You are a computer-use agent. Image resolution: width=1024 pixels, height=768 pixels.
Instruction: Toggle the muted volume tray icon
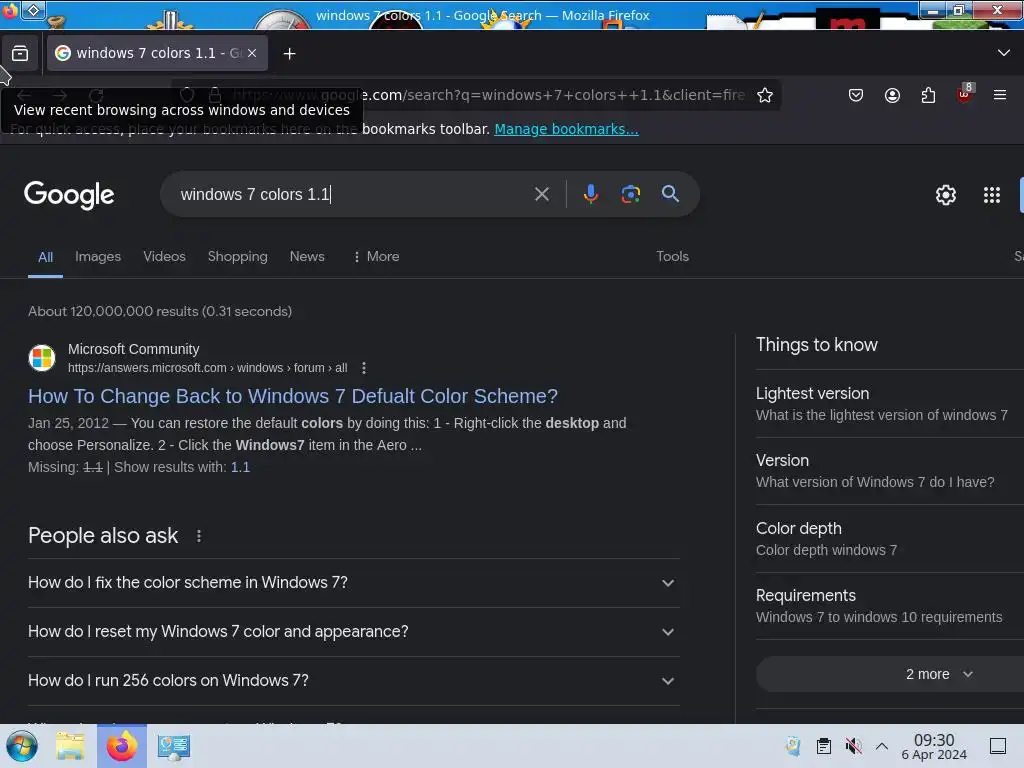coord(853,746)
